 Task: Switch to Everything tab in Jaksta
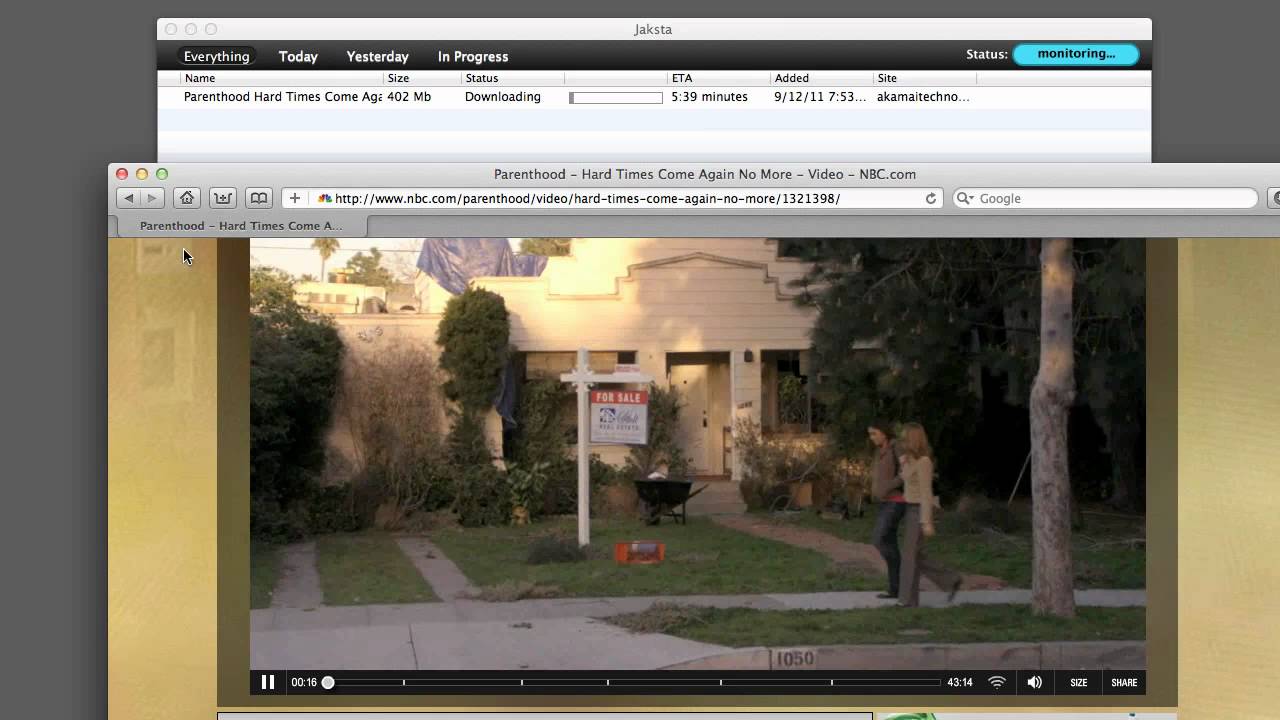click(x=216, y=56)
